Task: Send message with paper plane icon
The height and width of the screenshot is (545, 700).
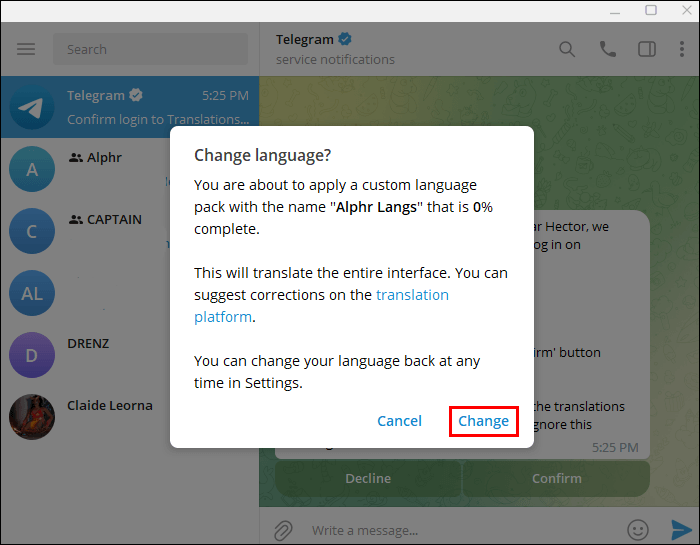Action: [681, 530]
